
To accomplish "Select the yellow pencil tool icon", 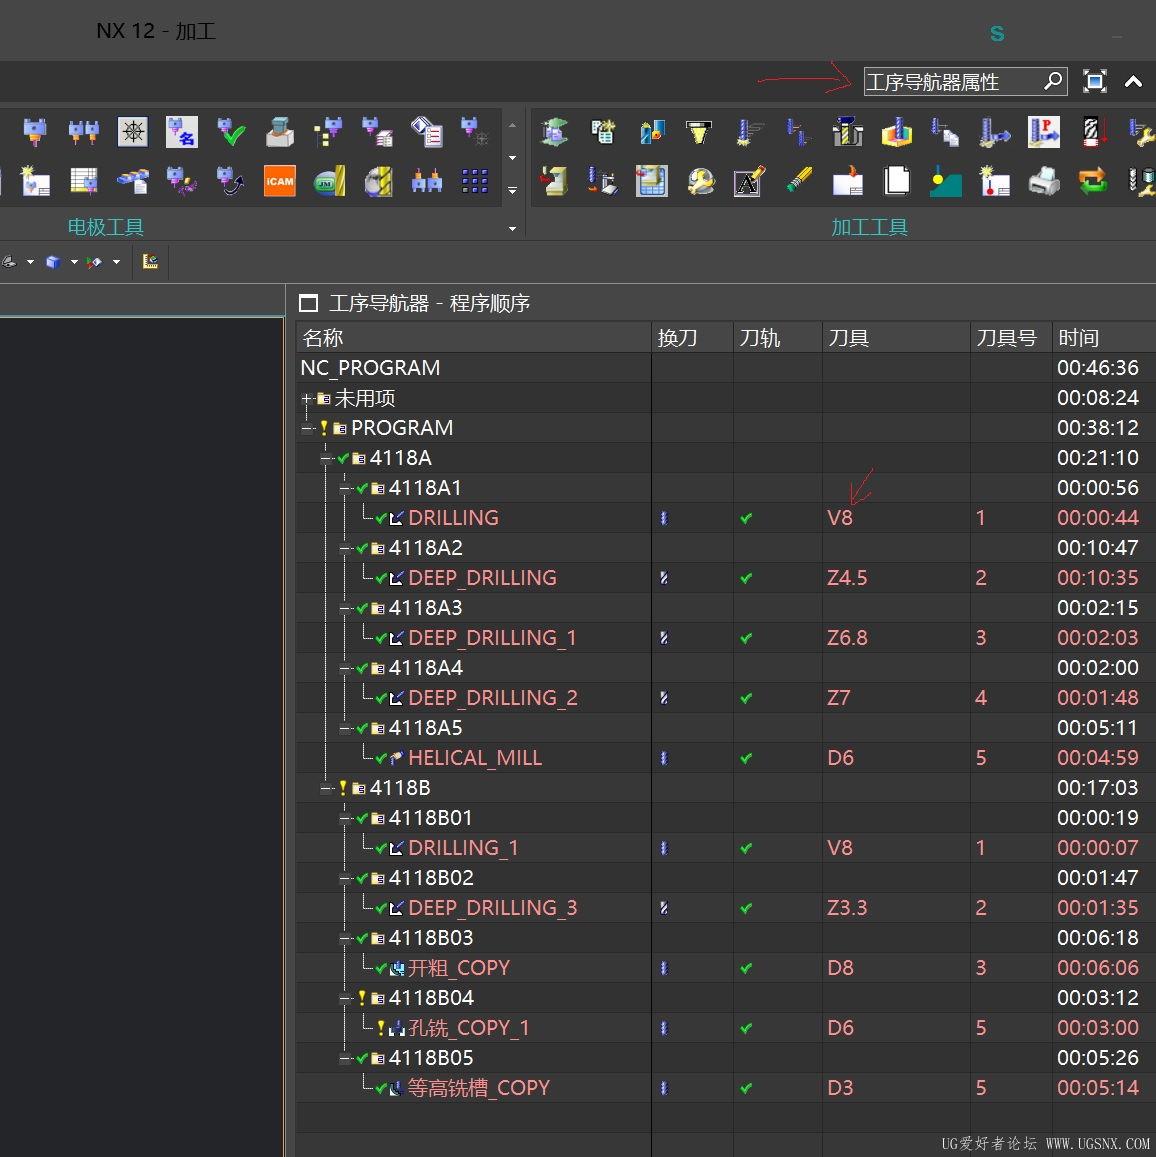I will tap(798, 181).
